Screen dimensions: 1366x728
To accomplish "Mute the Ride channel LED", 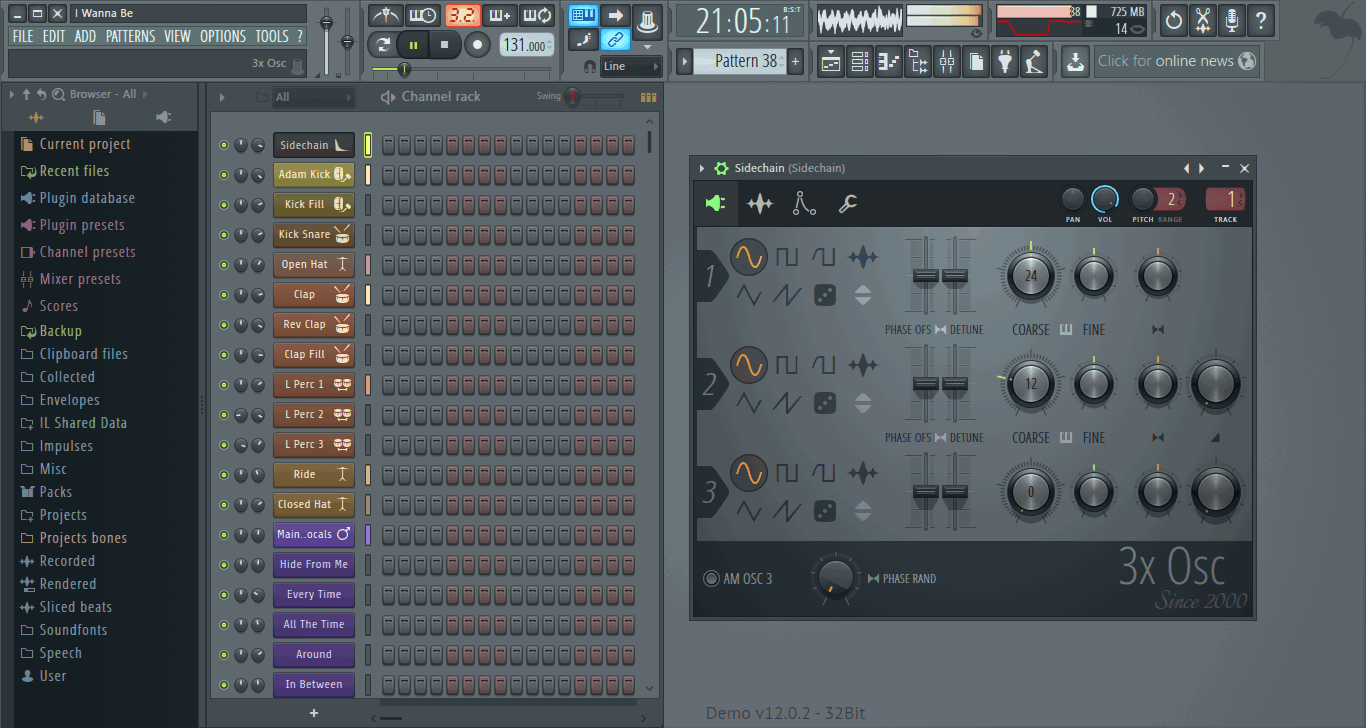I will click(224, 475).
